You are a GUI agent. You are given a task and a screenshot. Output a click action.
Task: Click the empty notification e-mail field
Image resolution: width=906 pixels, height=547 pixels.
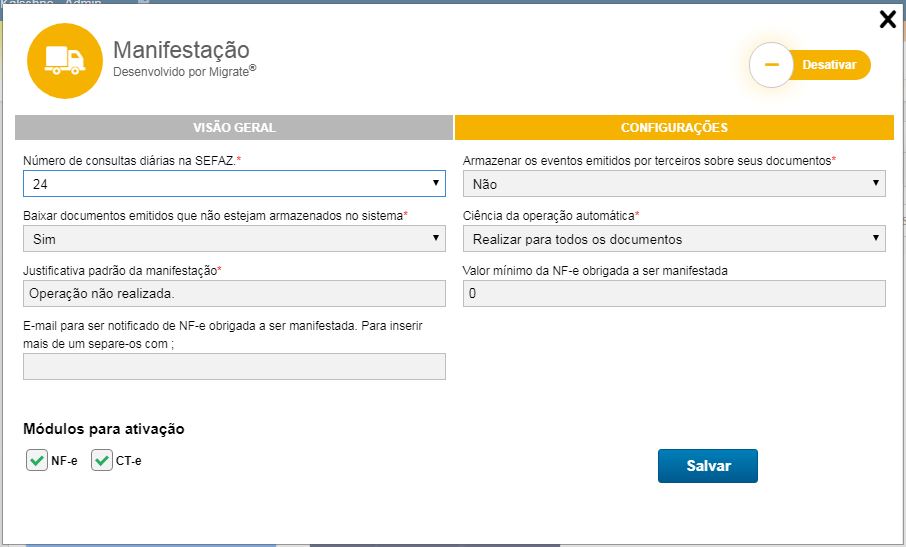[234, 367]
